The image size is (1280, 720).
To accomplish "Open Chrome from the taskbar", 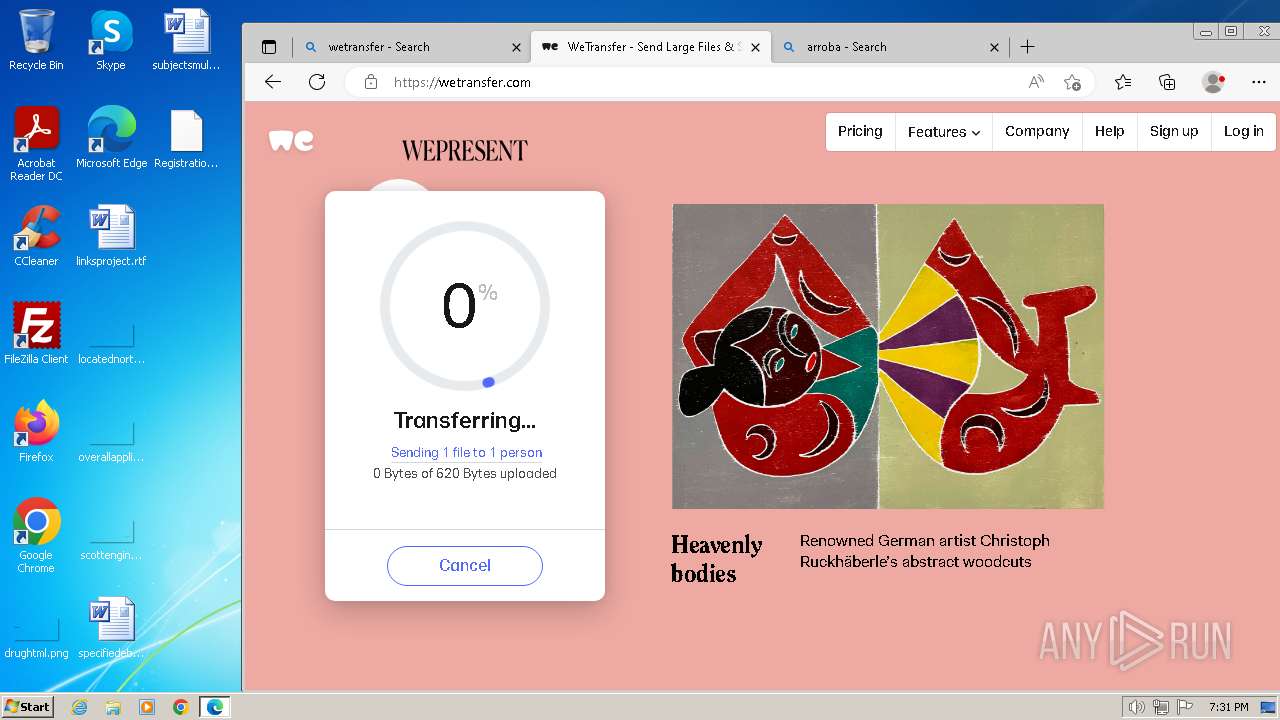I will coord(181,707).
